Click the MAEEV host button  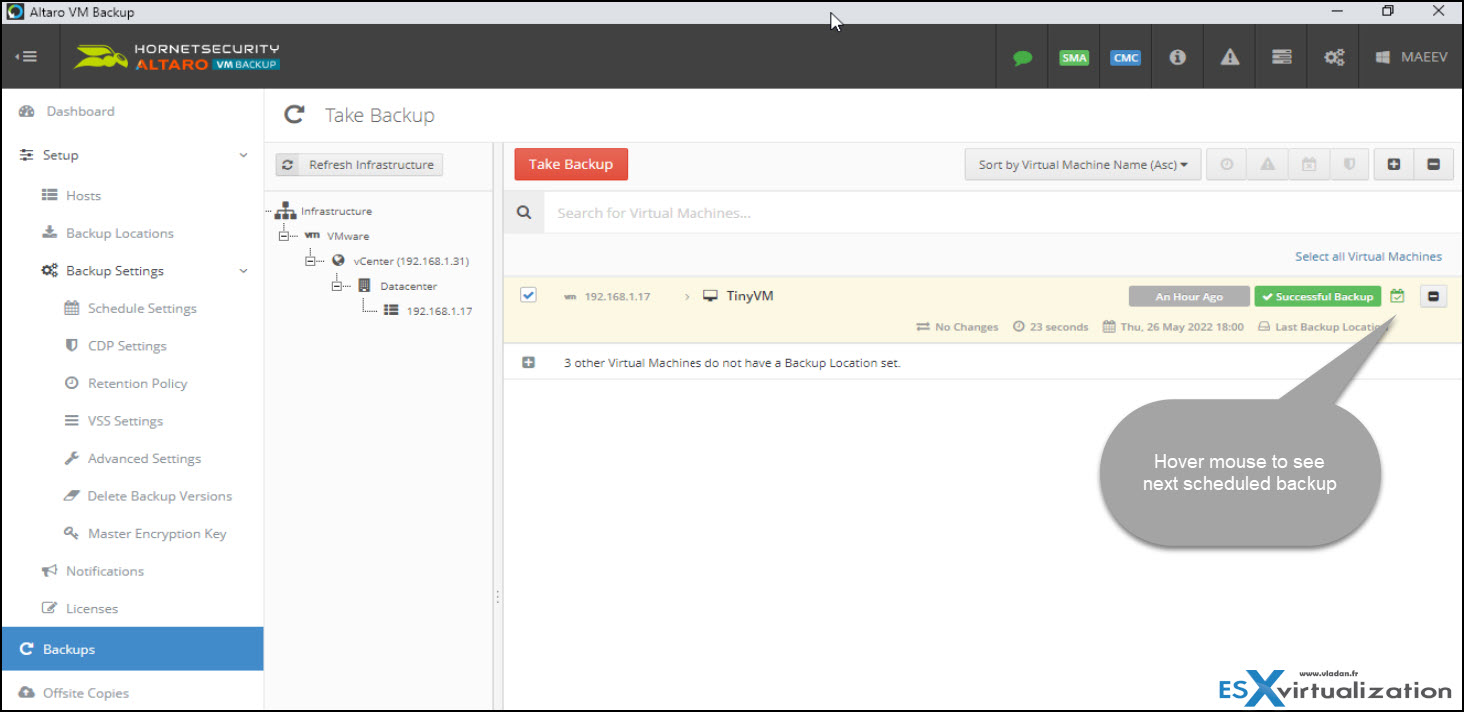pos(1412,57)
